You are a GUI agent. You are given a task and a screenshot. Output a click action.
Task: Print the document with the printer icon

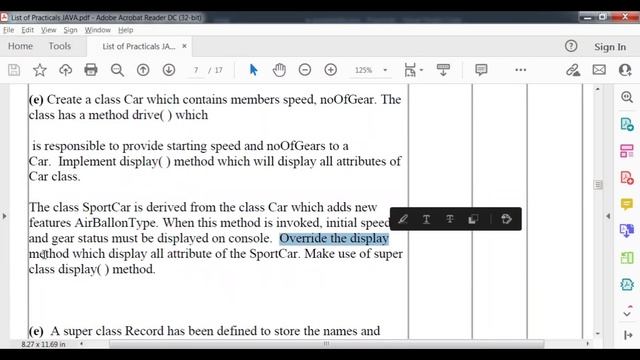click(91, 70)
